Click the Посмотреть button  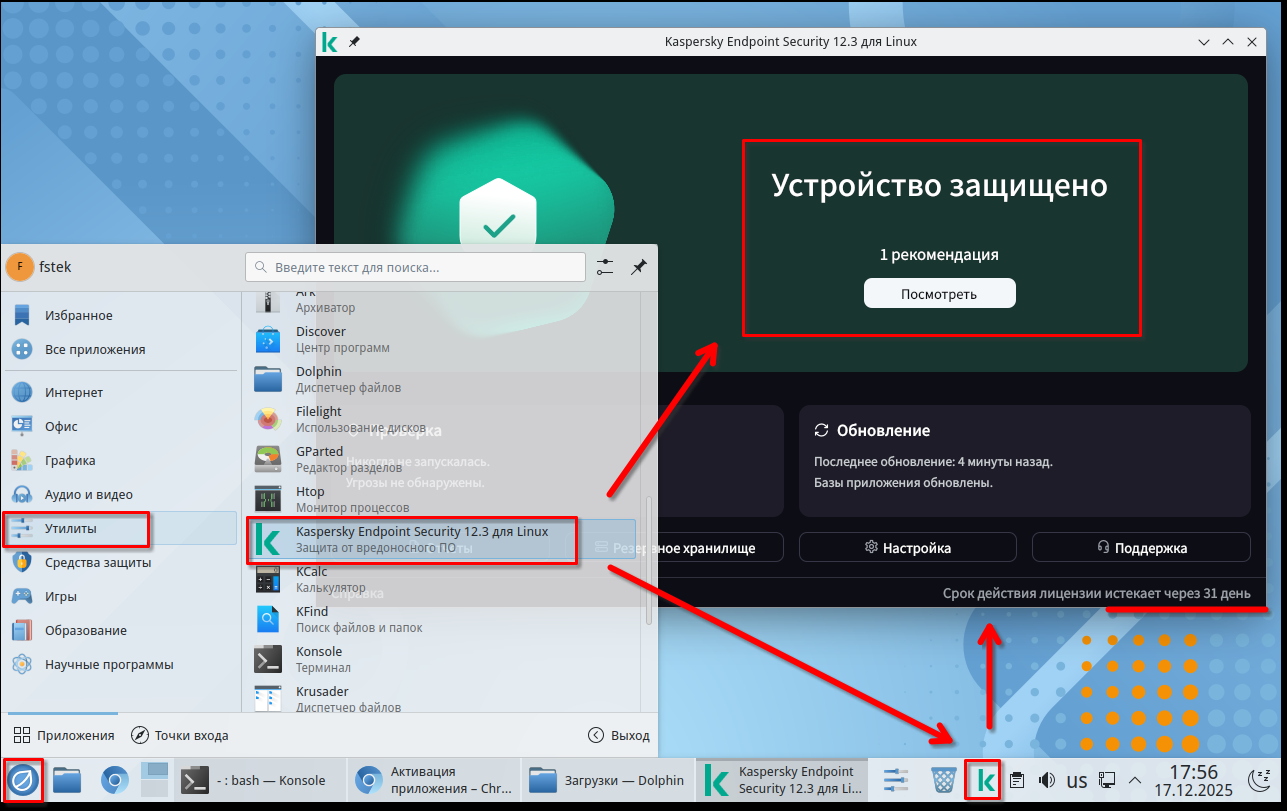(x=939, y=294)
